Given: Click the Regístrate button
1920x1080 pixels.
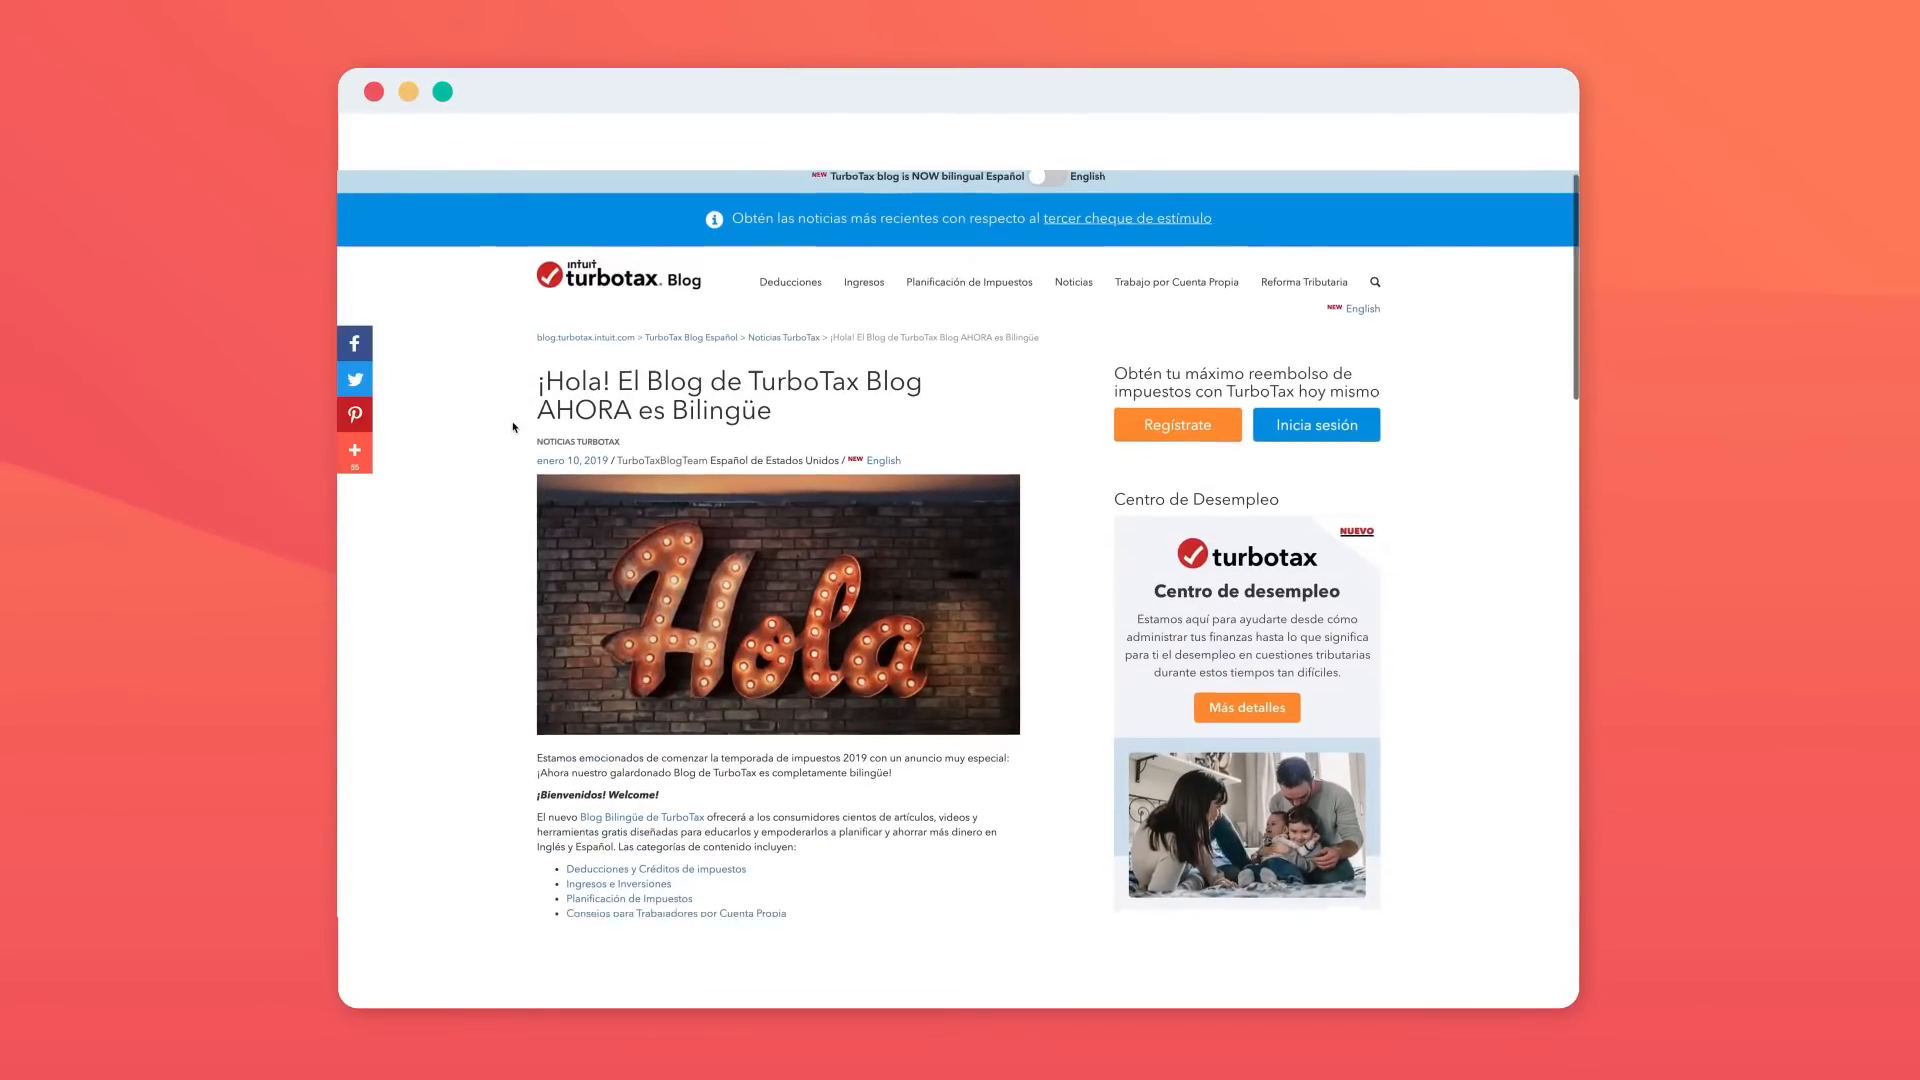Looking at the screenshot, I should pyautogui.click(x=1177, y=425).
